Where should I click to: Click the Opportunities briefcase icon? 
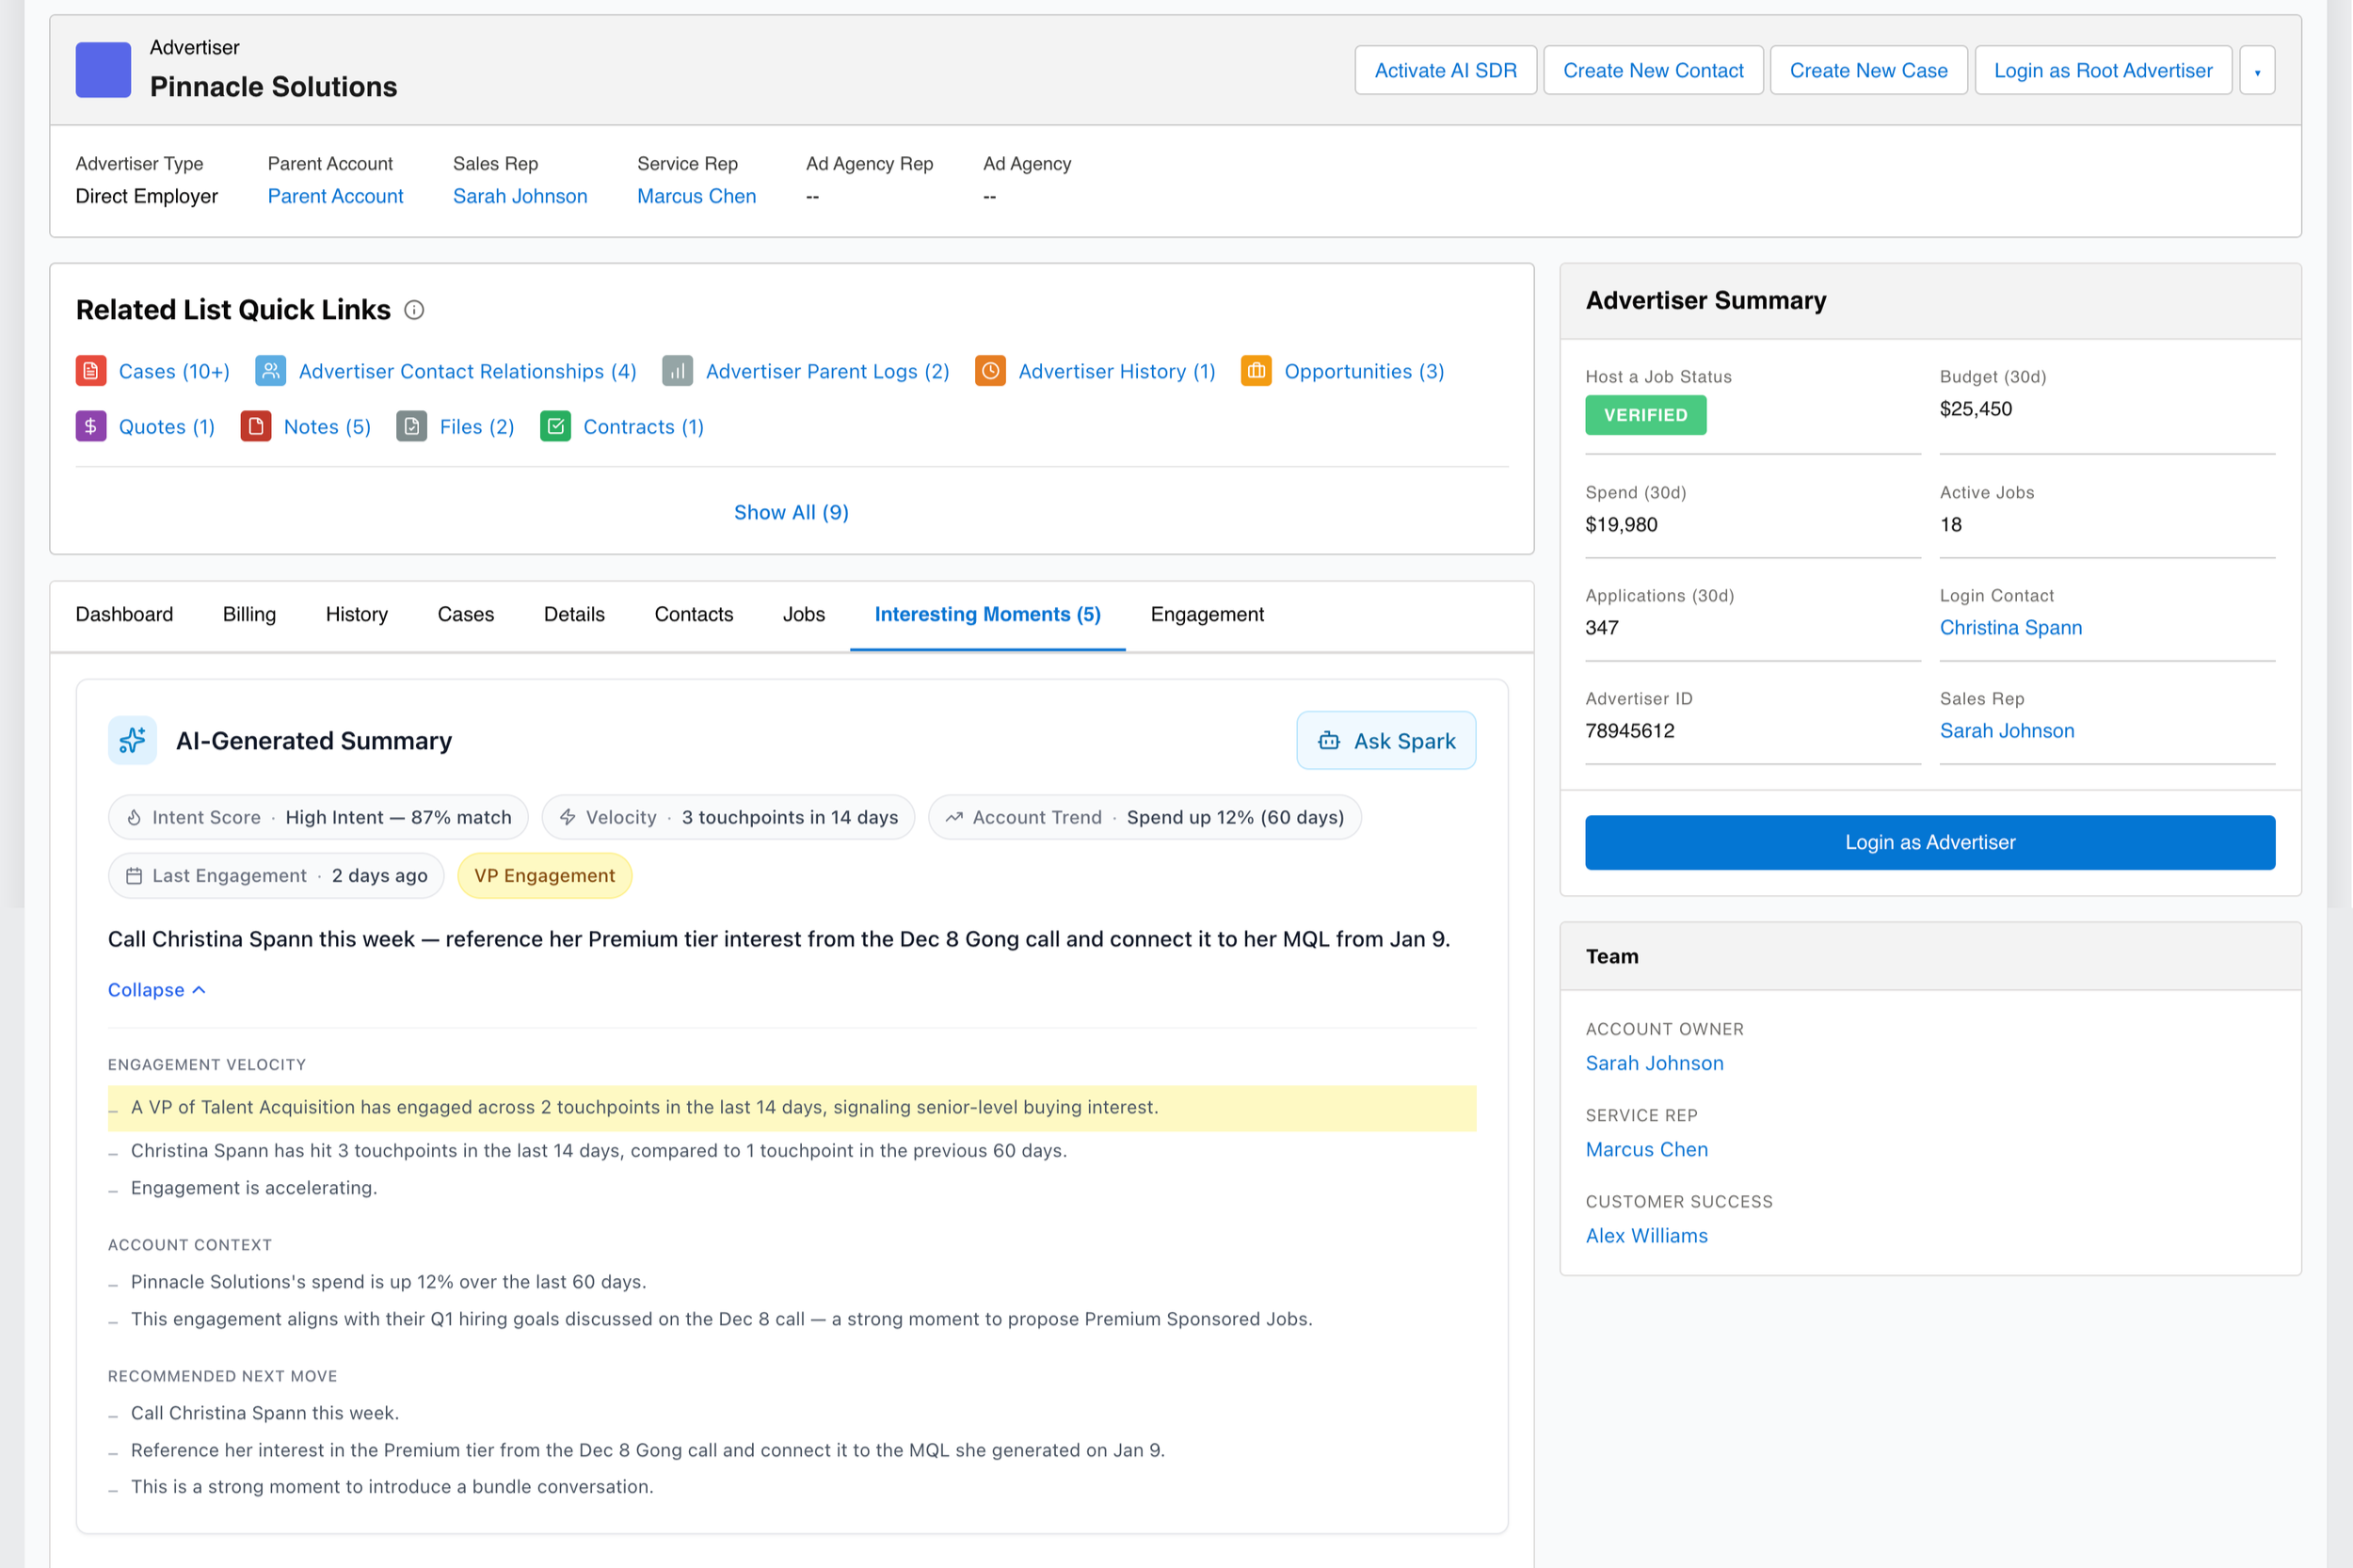(1256, 371)
